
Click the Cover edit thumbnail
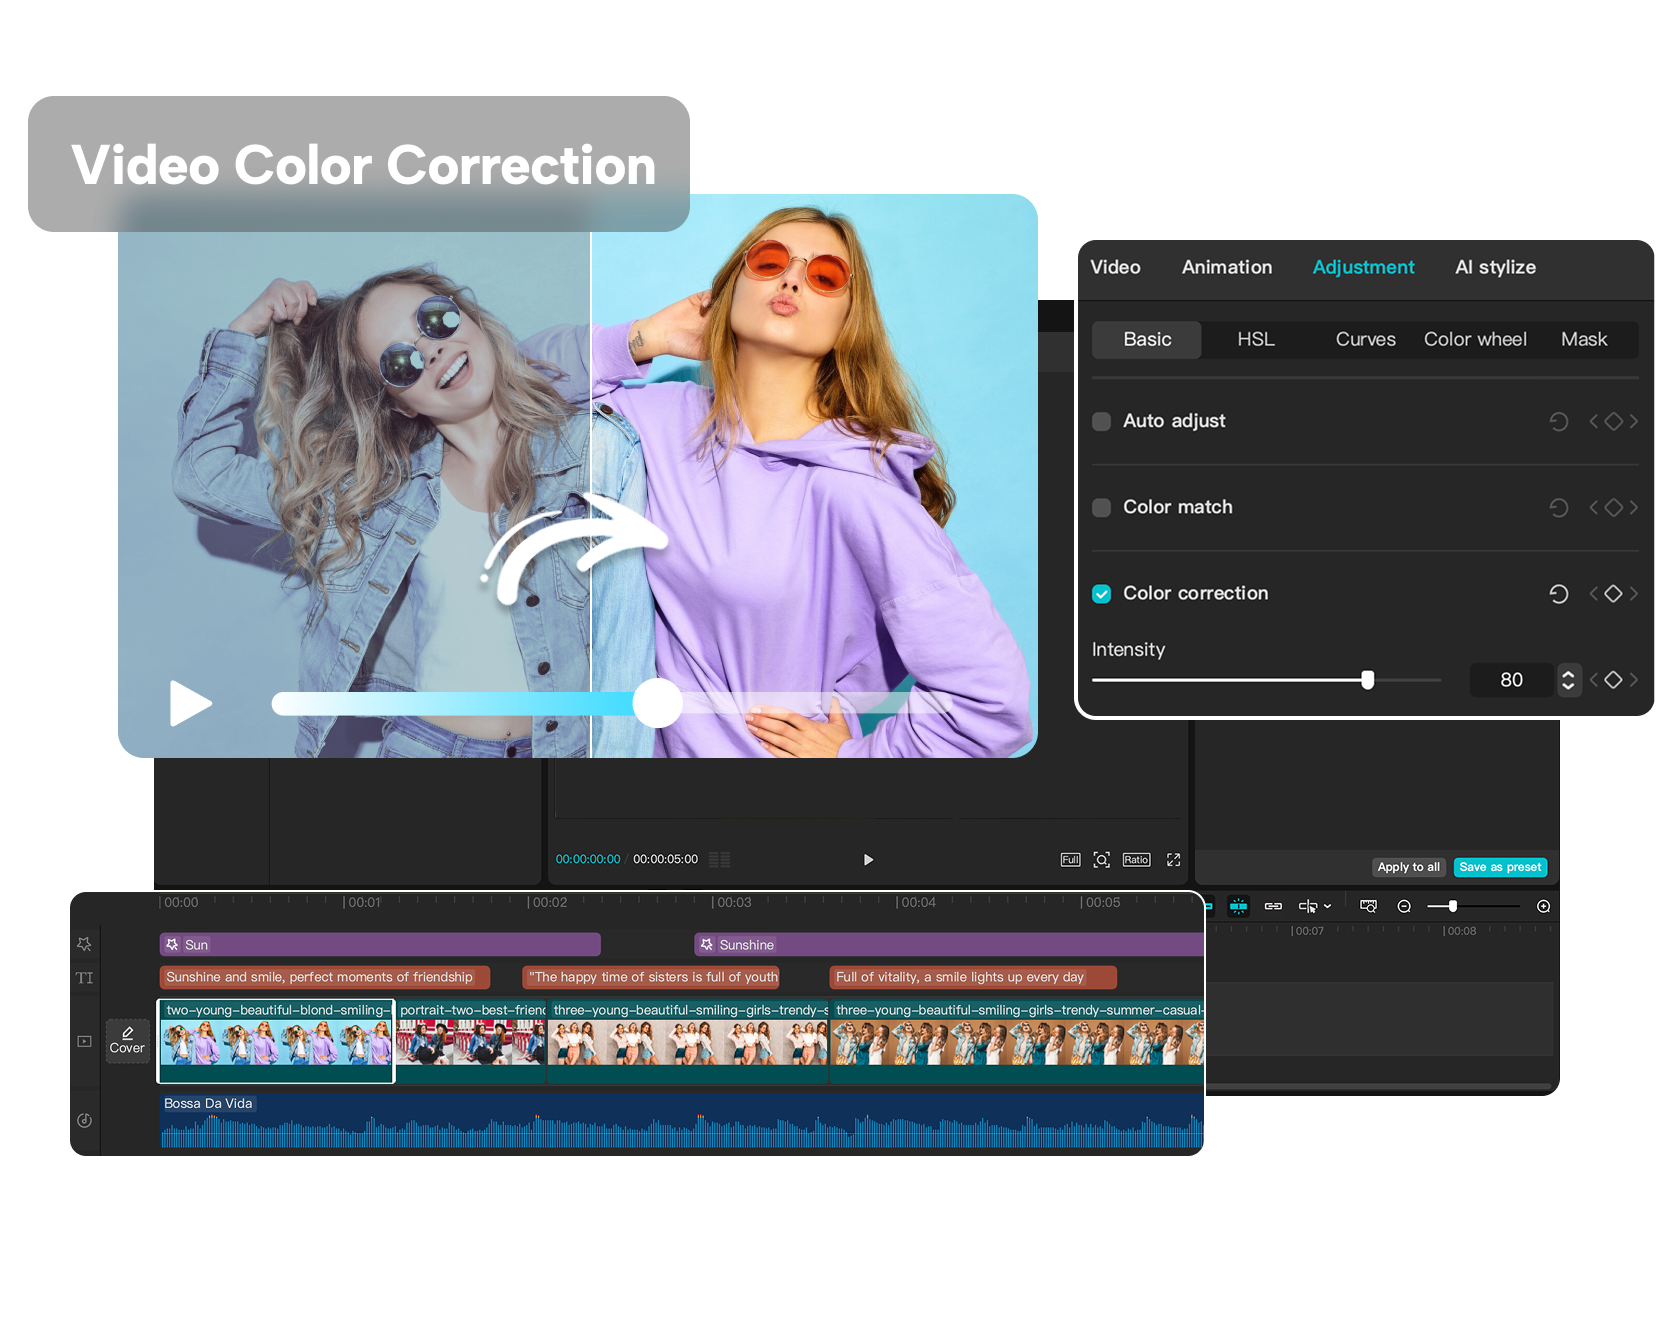[127, 1040]
